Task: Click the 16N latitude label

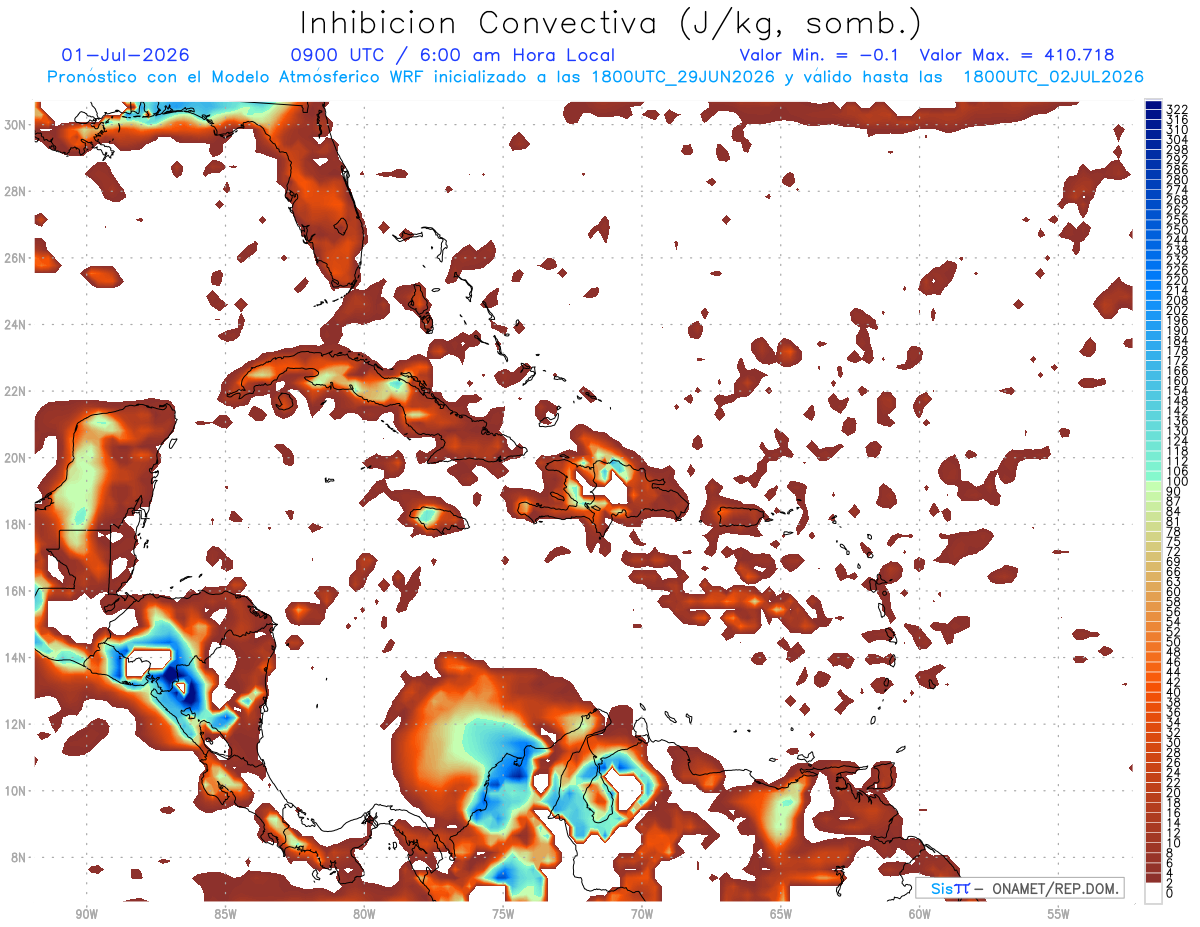Action: pos(15,591)
